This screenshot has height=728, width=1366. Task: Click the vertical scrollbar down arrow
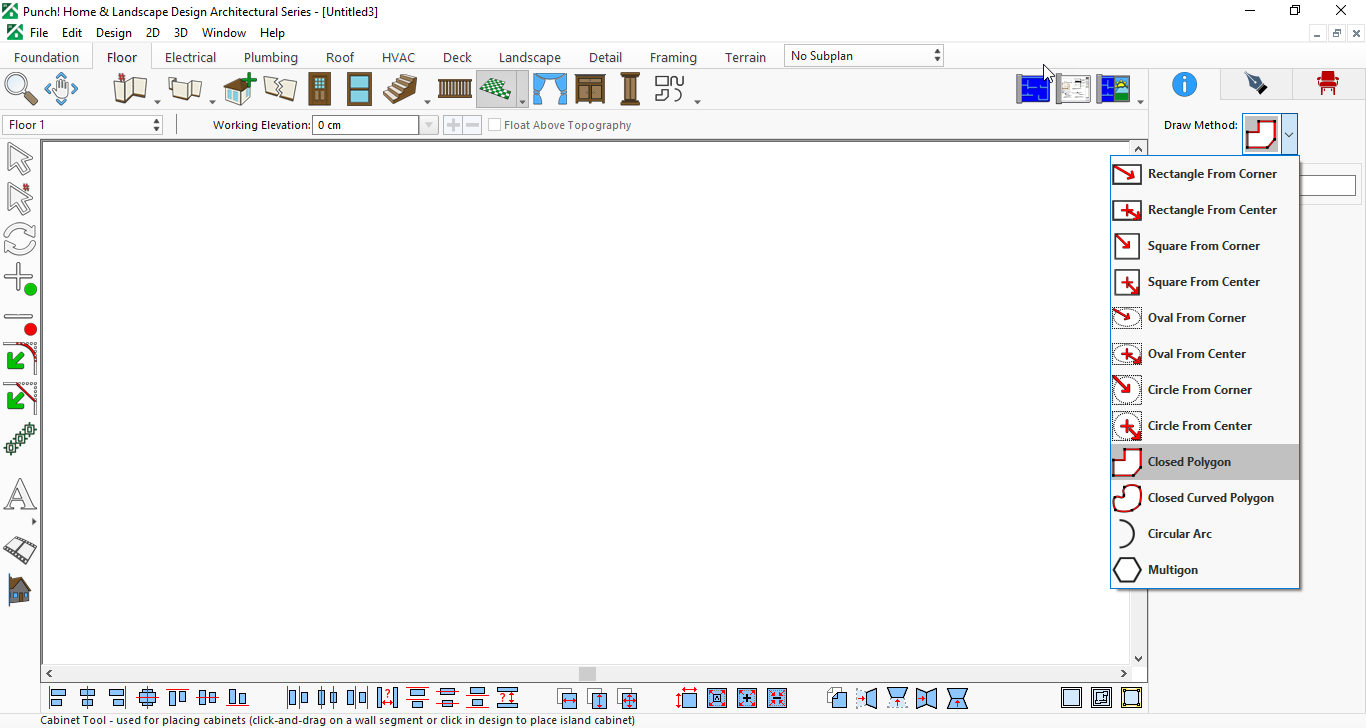1138,657
